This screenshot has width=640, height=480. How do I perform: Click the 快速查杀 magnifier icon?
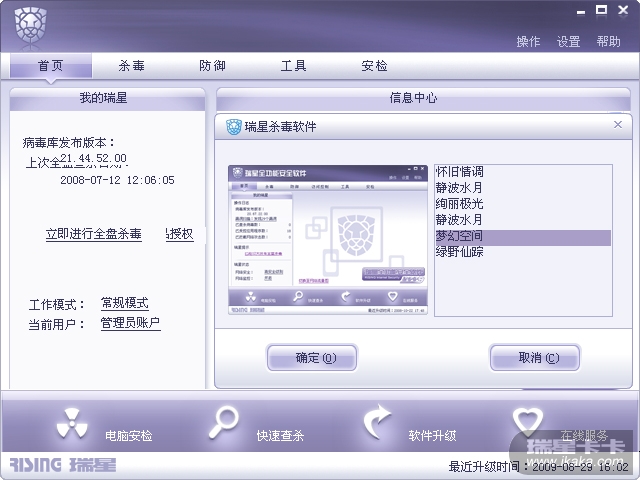[x=224, y=422]
